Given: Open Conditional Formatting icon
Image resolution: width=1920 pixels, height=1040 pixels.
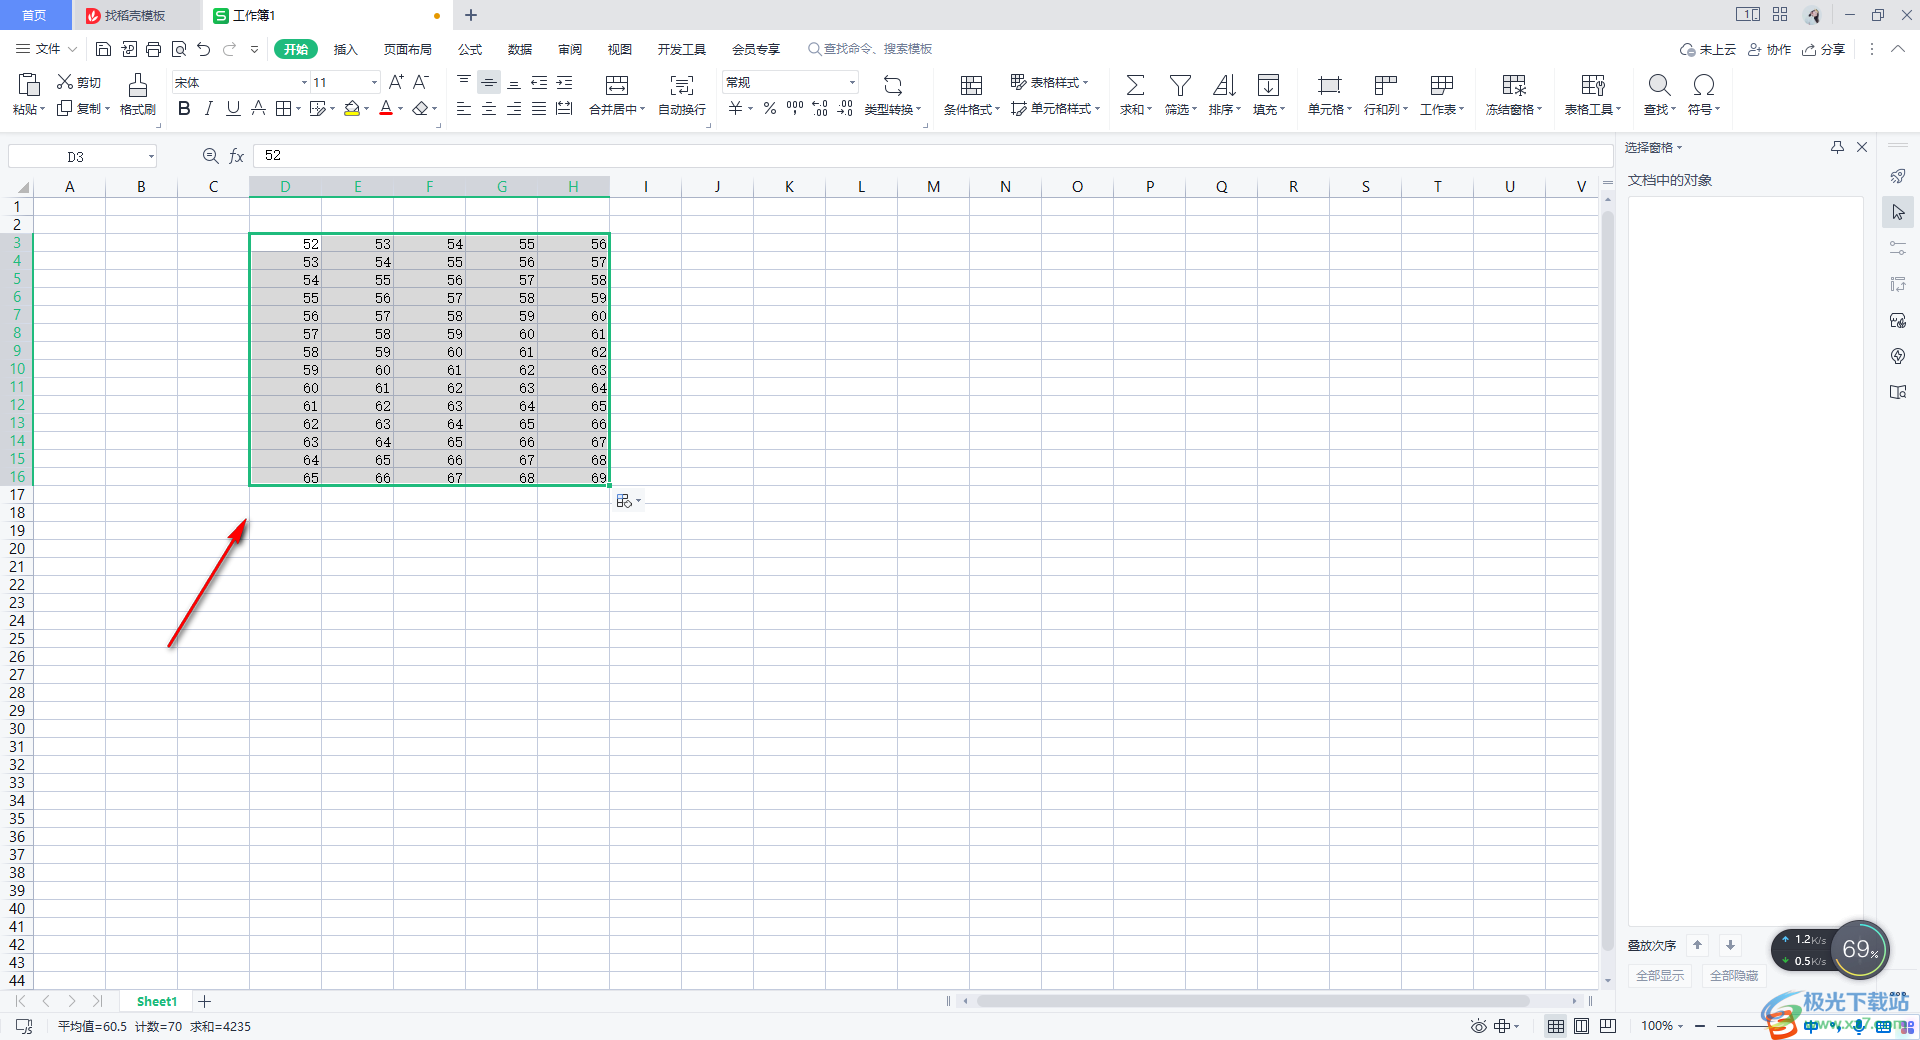Looking at the screenshot, I should pos(971,85).
